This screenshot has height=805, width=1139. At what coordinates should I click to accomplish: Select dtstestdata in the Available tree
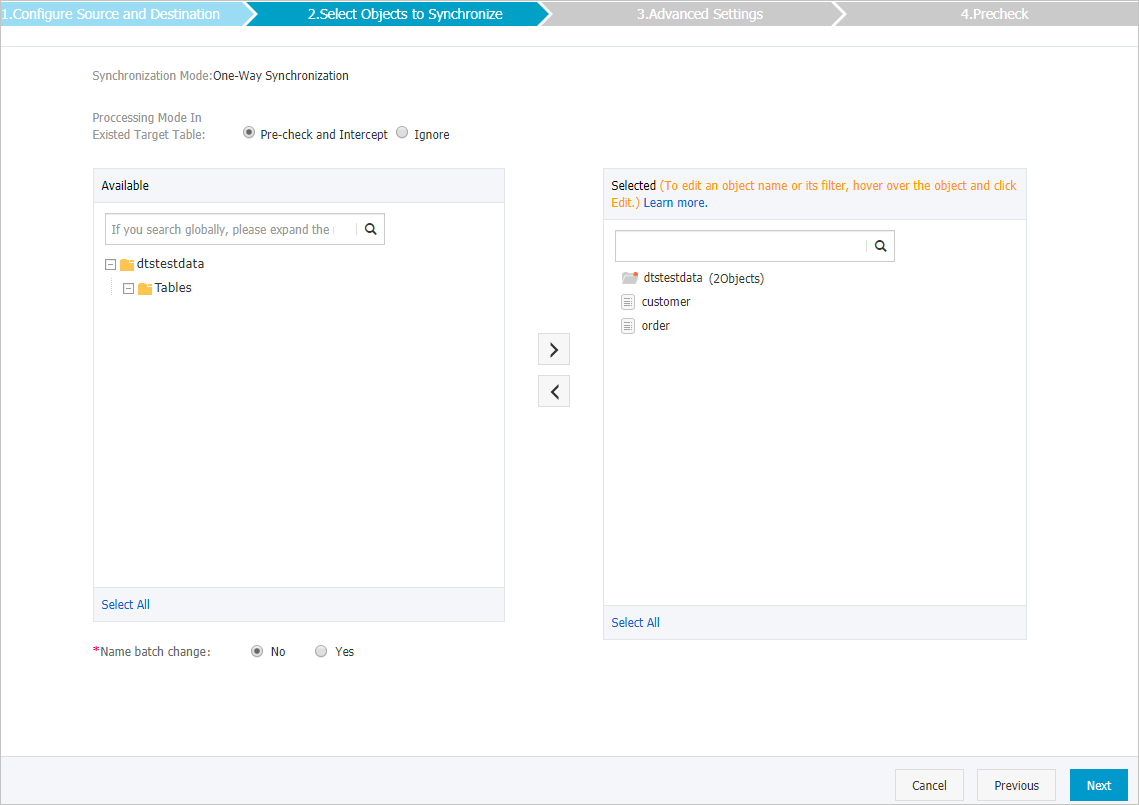(170, 264)
